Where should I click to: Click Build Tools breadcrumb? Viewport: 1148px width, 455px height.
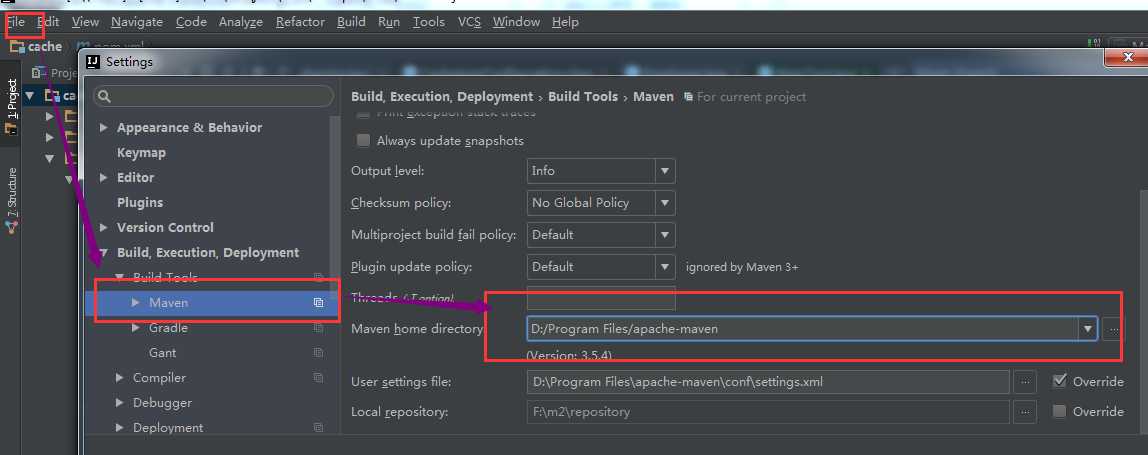(583, 97)
